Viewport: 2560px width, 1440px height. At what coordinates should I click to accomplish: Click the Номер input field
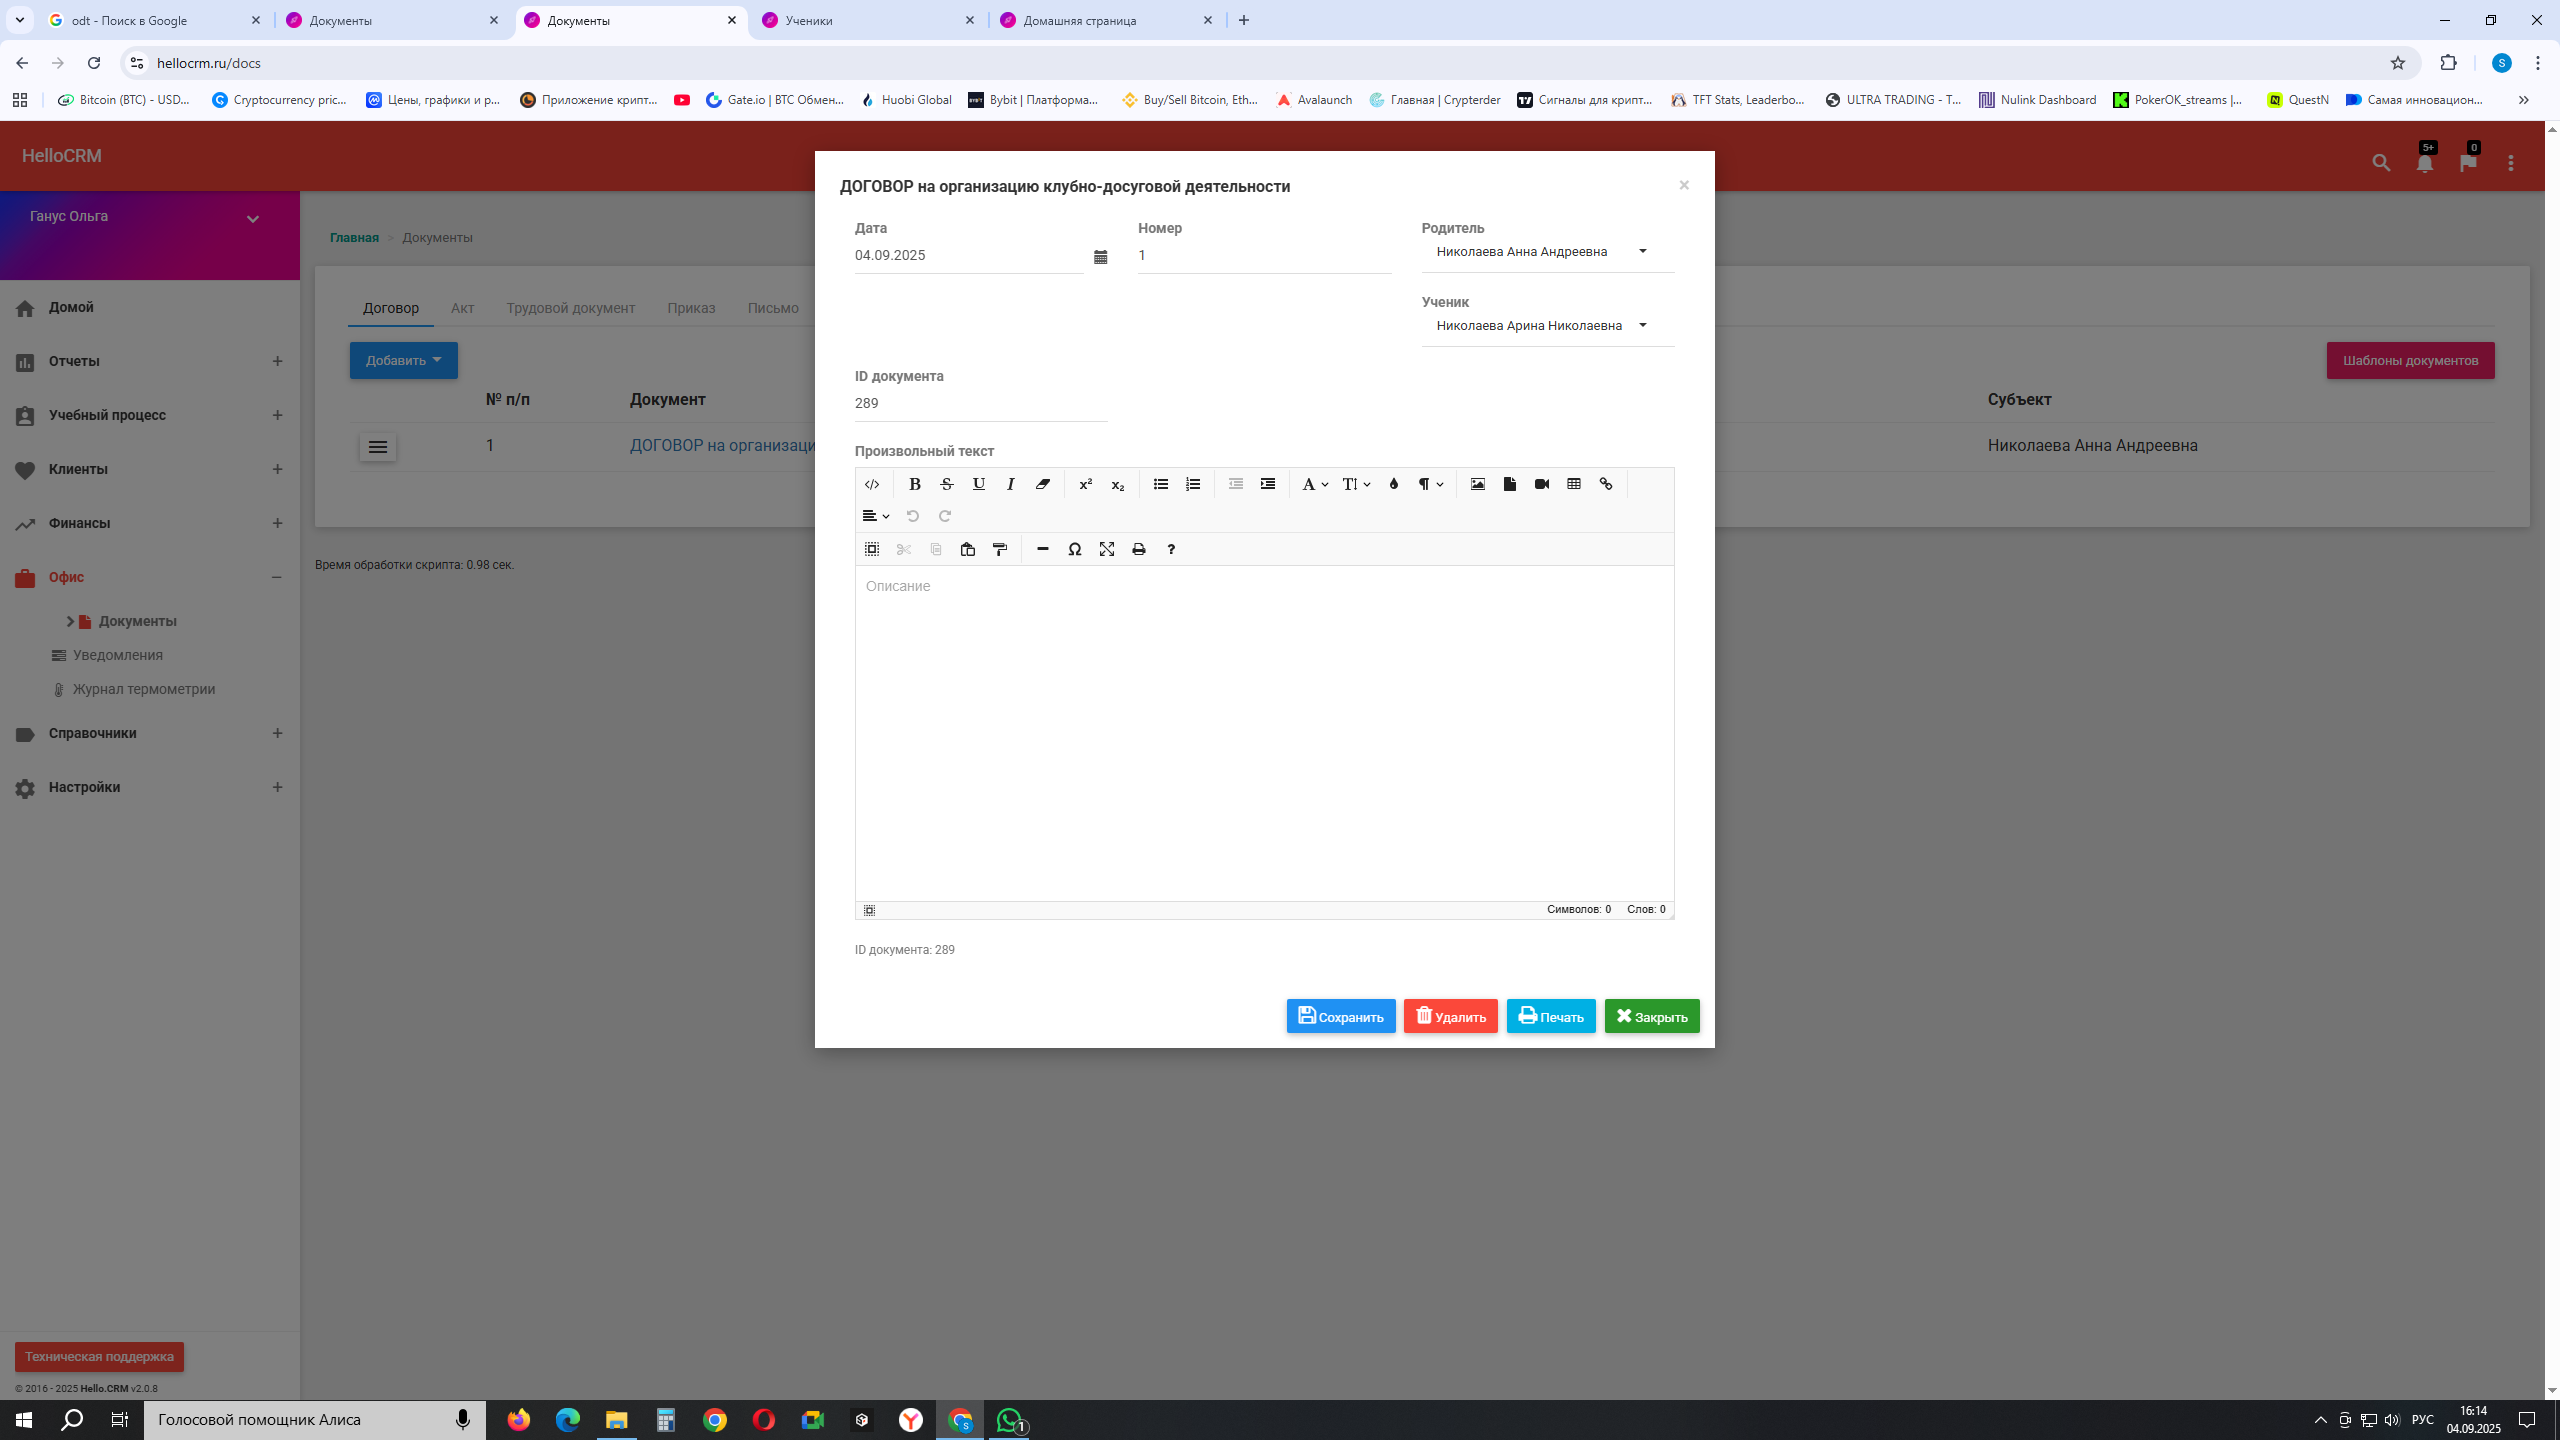click(x=1263, y=256)
